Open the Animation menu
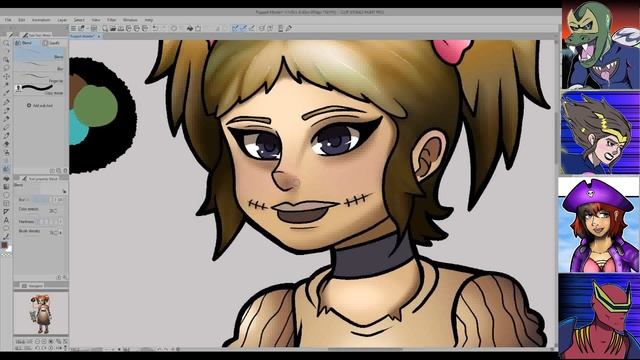This screenshot has width=640, height=360. click(41, 20)
